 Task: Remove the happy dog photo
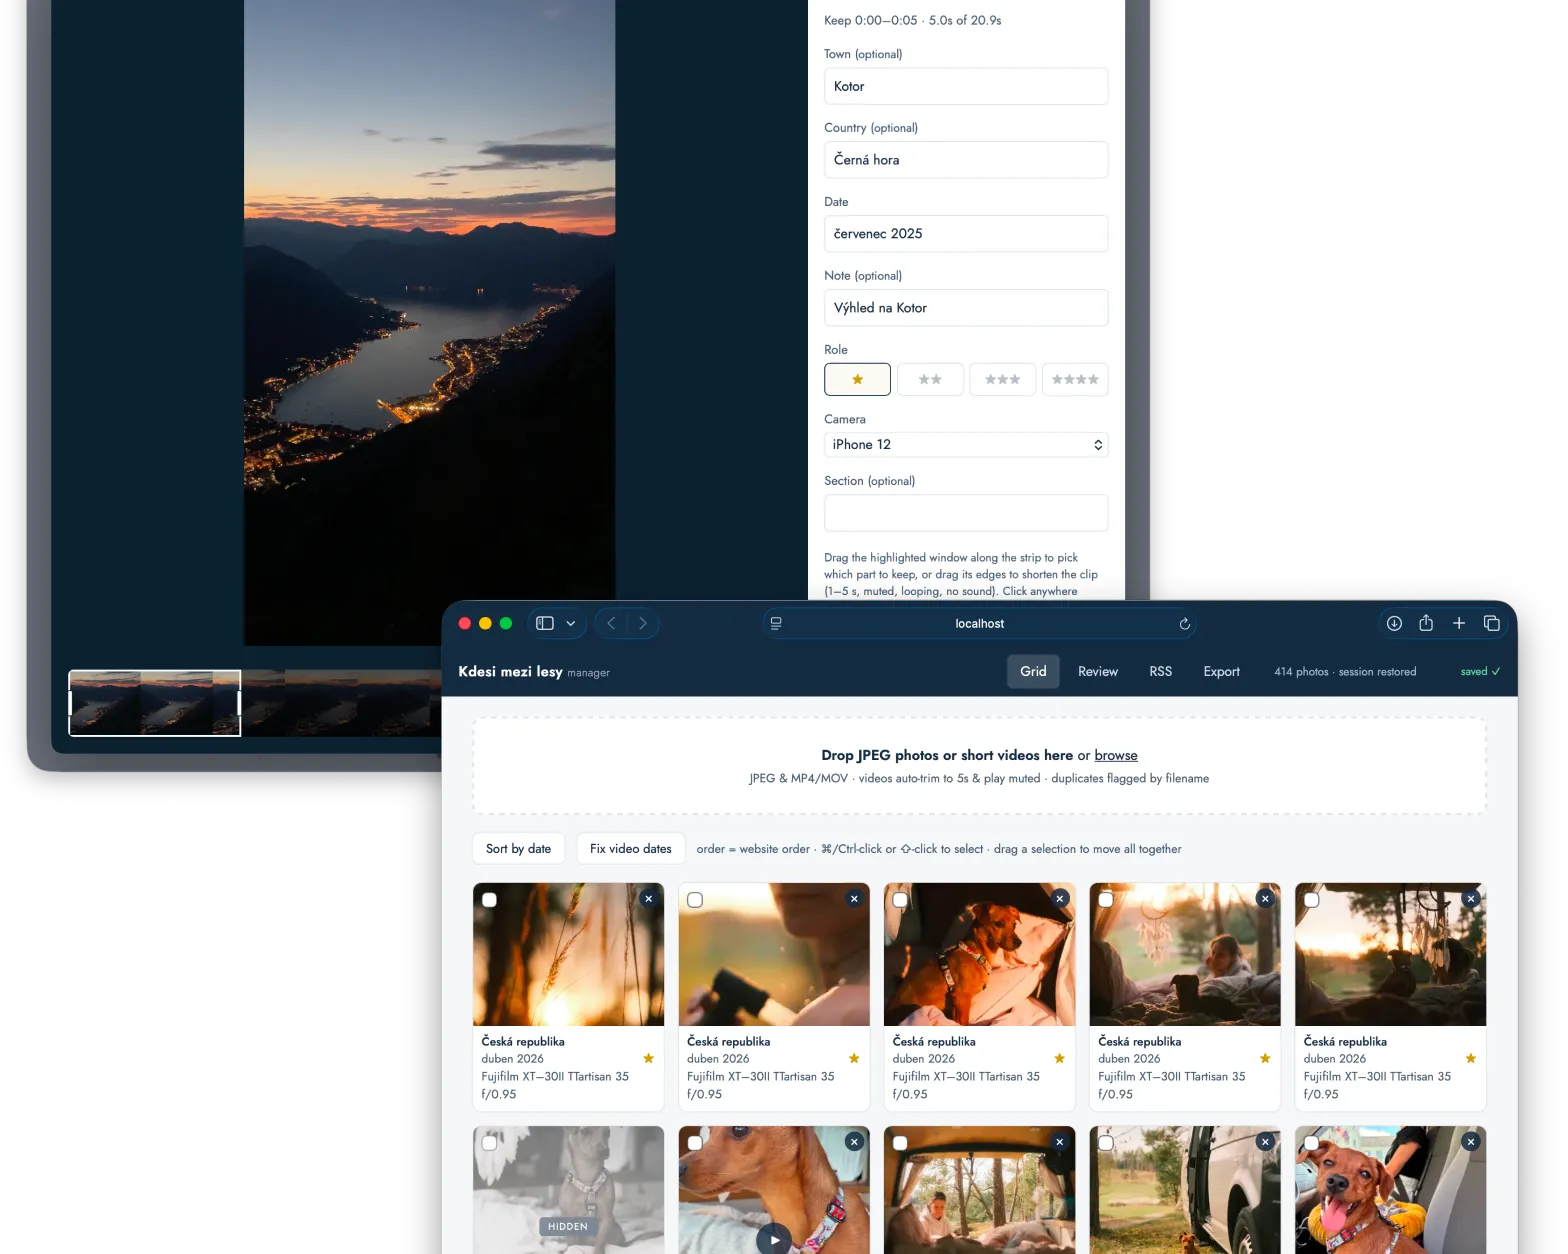(1471, 1142)
